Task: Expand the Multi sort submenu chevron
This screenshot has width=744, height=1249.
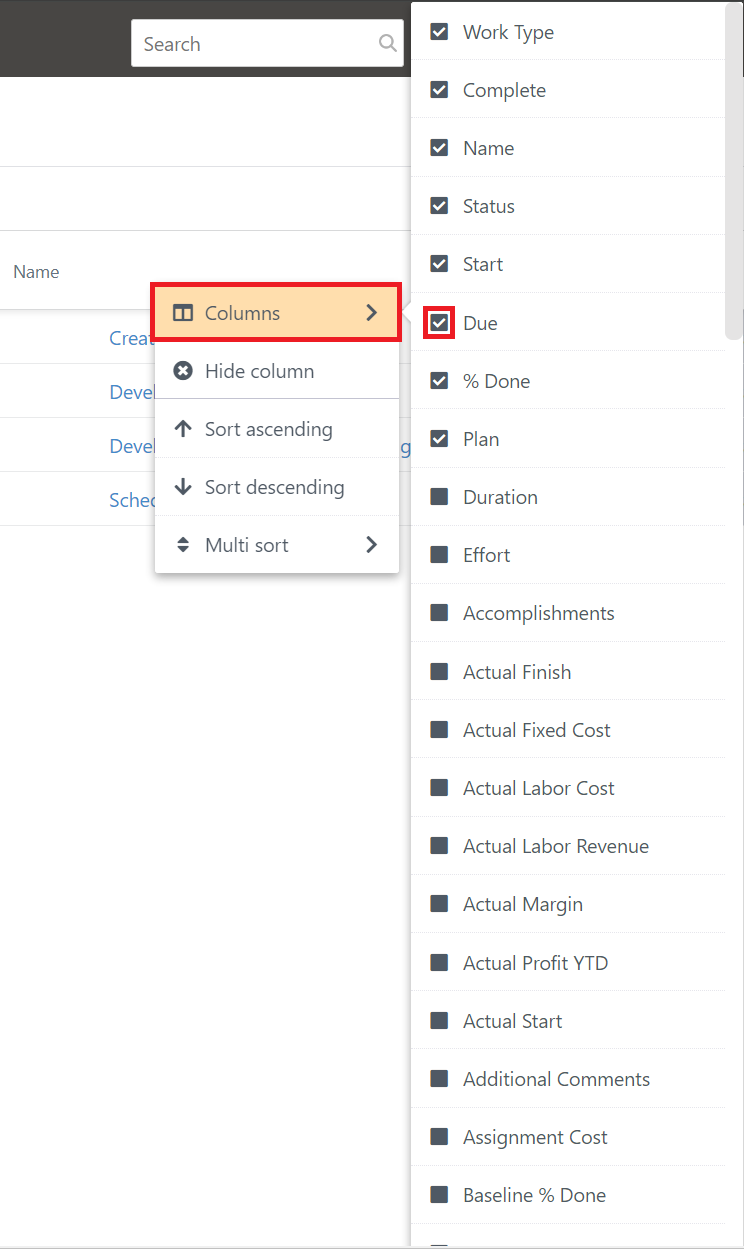Action: pyautogui.click(x=372, y=545)
